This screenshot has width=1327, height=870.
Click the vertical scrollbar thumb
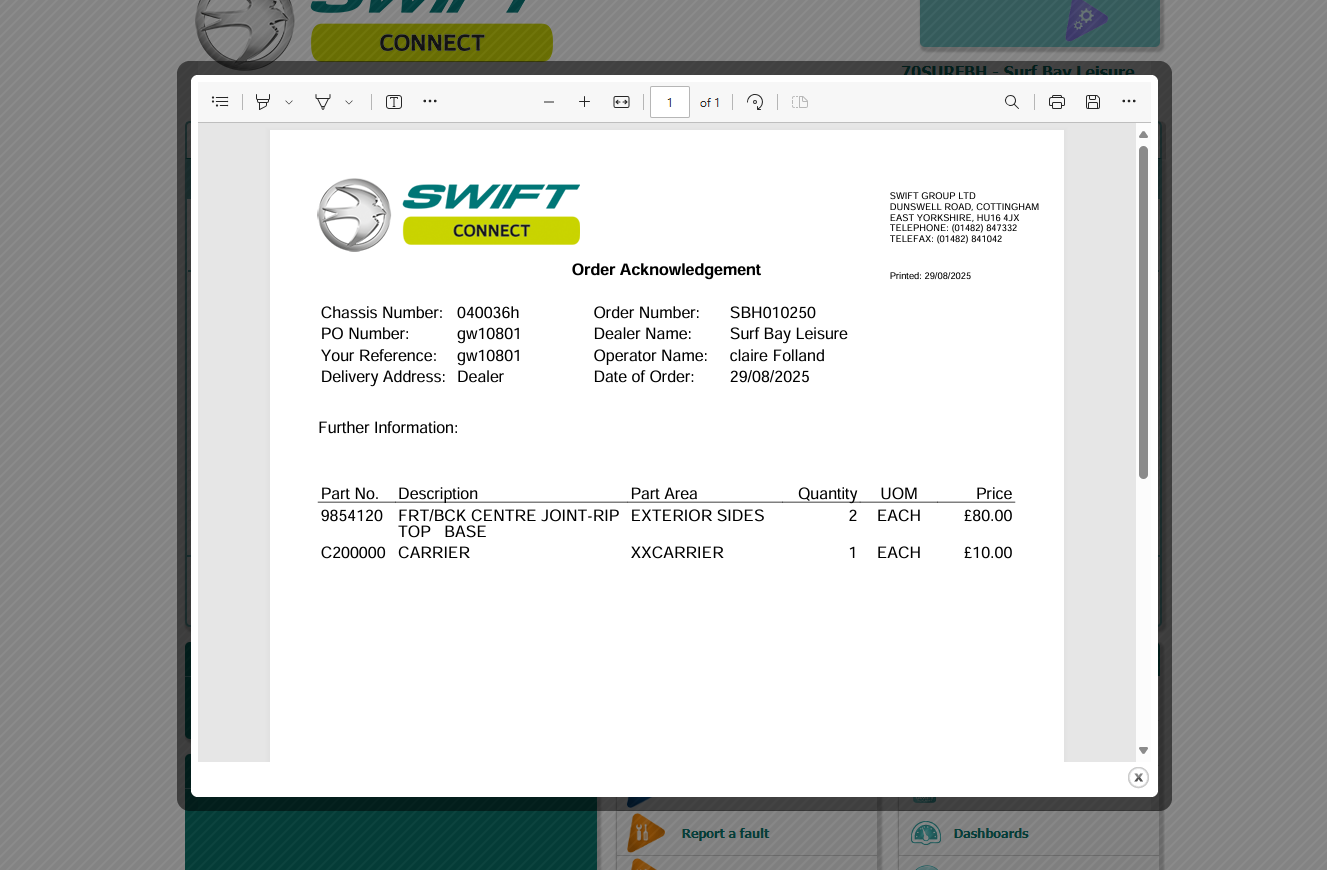(1143, 312)
